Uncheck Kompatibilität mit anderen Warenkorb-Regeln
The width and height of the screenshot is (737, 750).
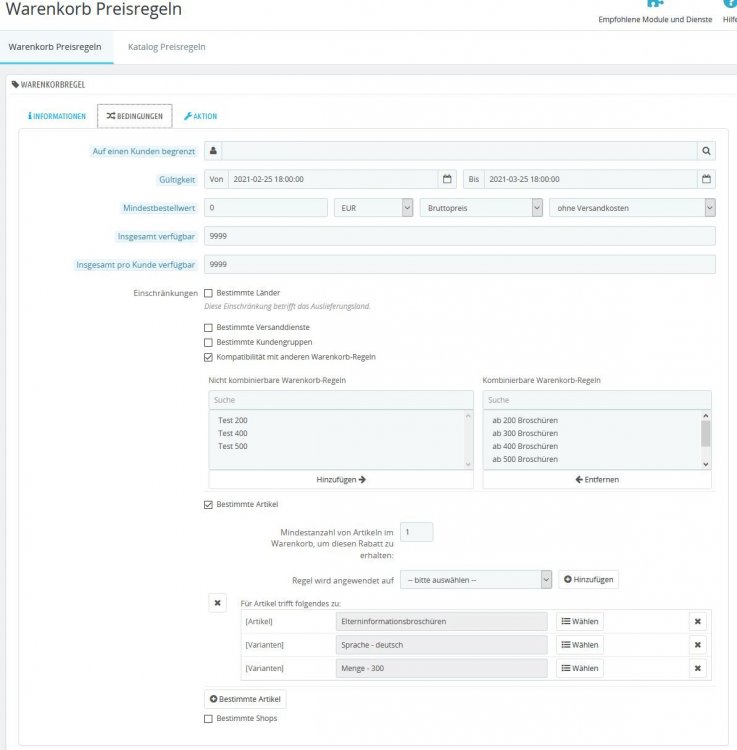pyautogui.click(x=208, y=357)
